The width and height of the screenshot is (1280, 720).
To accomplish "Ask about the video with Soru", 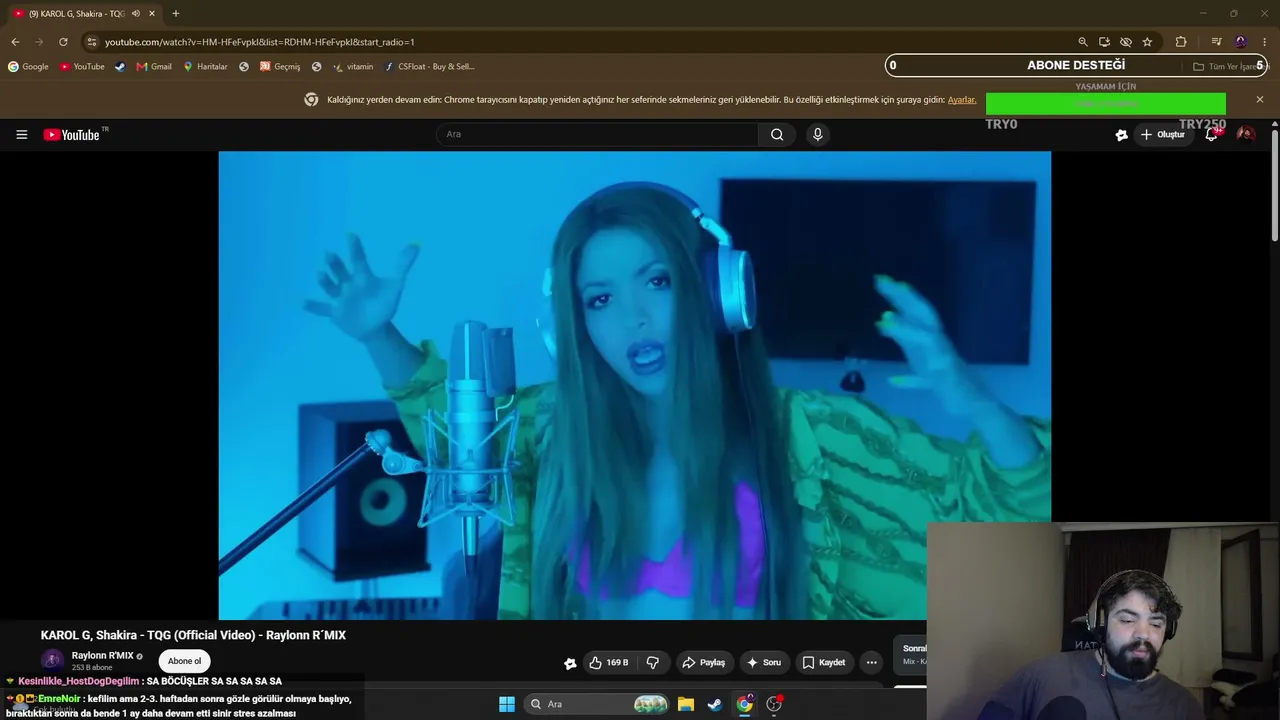I will pyautogui.click(x=763, y=662).
